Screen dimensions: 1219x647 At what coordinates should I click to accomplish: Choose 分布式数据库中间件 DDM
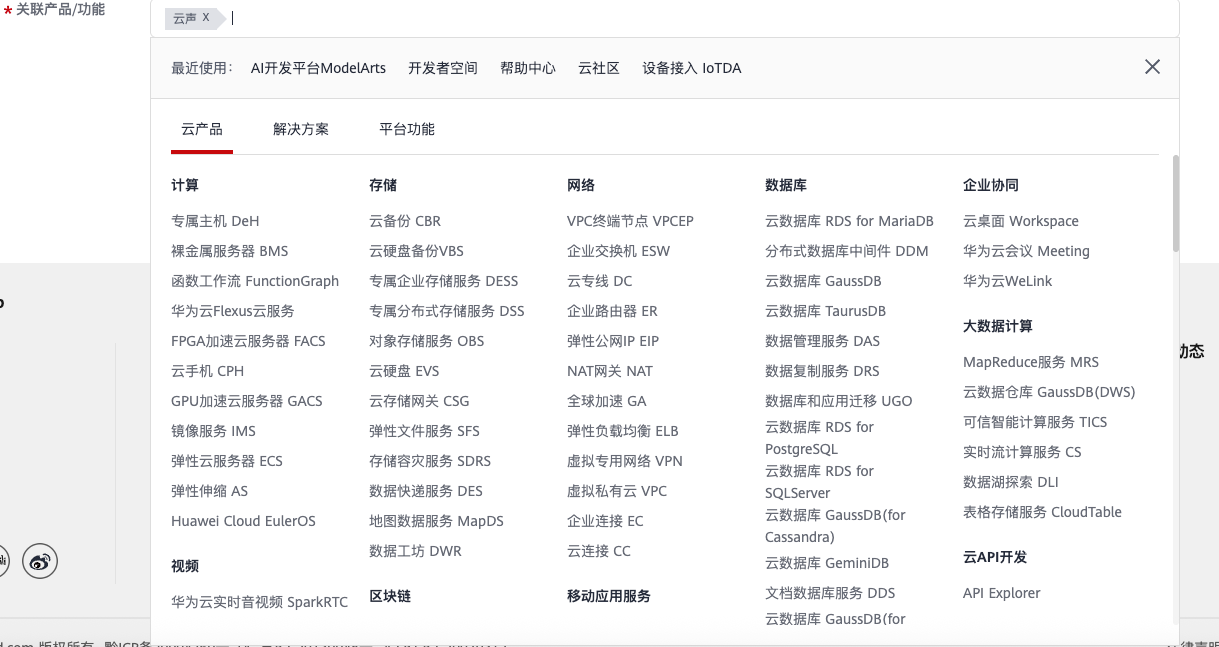click(x=847, y=251)
